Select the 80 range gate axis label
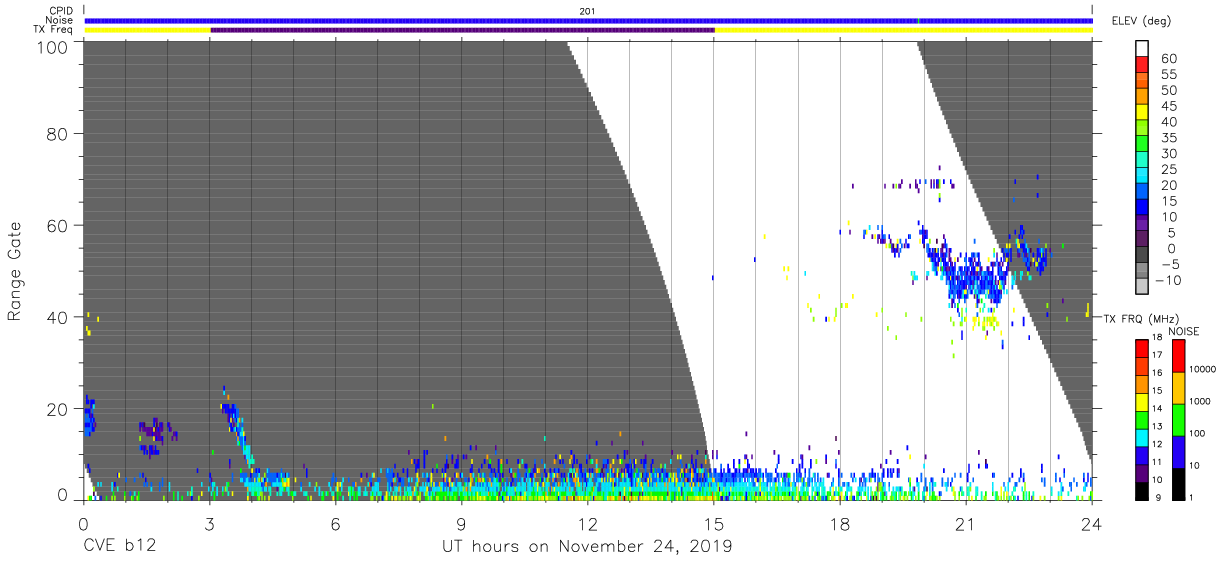The height and width of the screenshot is (567, 1228). tap(56, 132)
